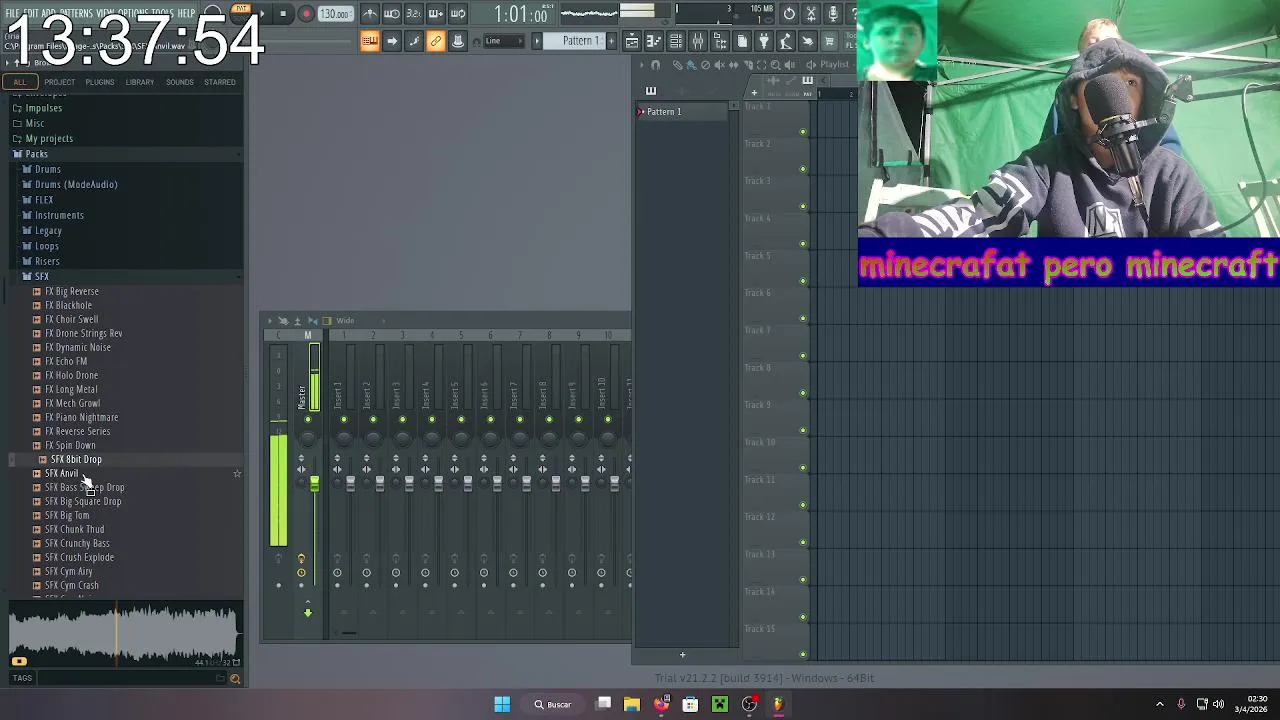Open the Plugin picker plug icon
The image size is (1280, 720).
(x=764, y=41)
